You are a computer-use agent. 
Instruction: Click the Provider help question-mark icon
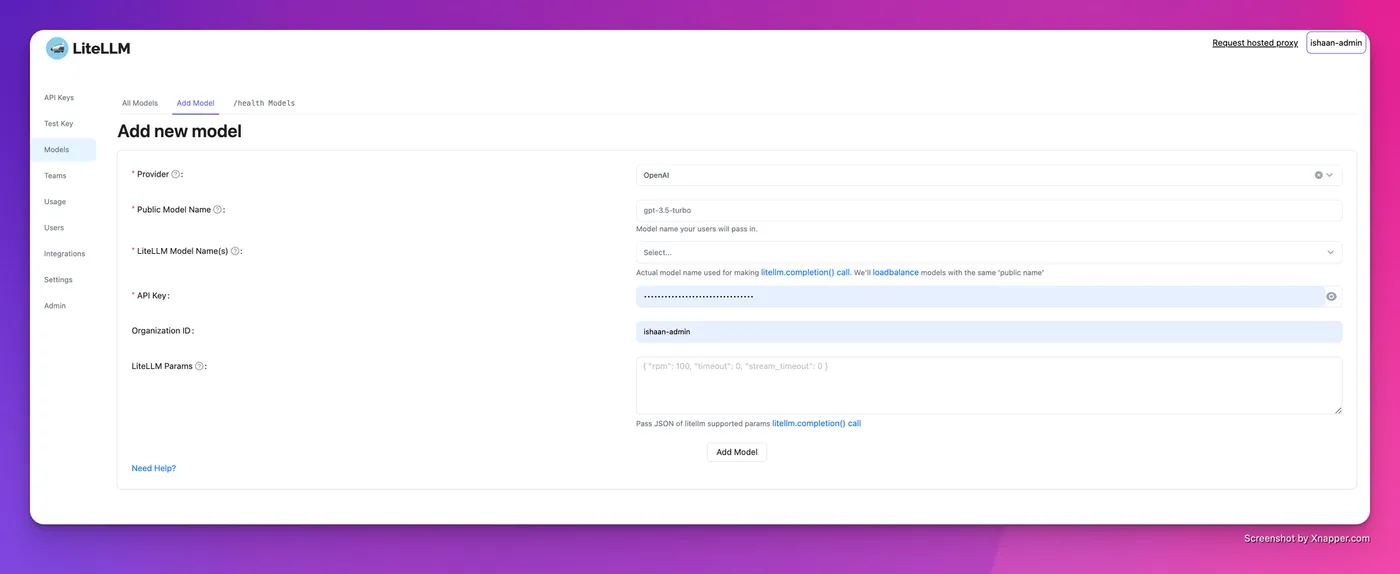[x=176, y=174]
